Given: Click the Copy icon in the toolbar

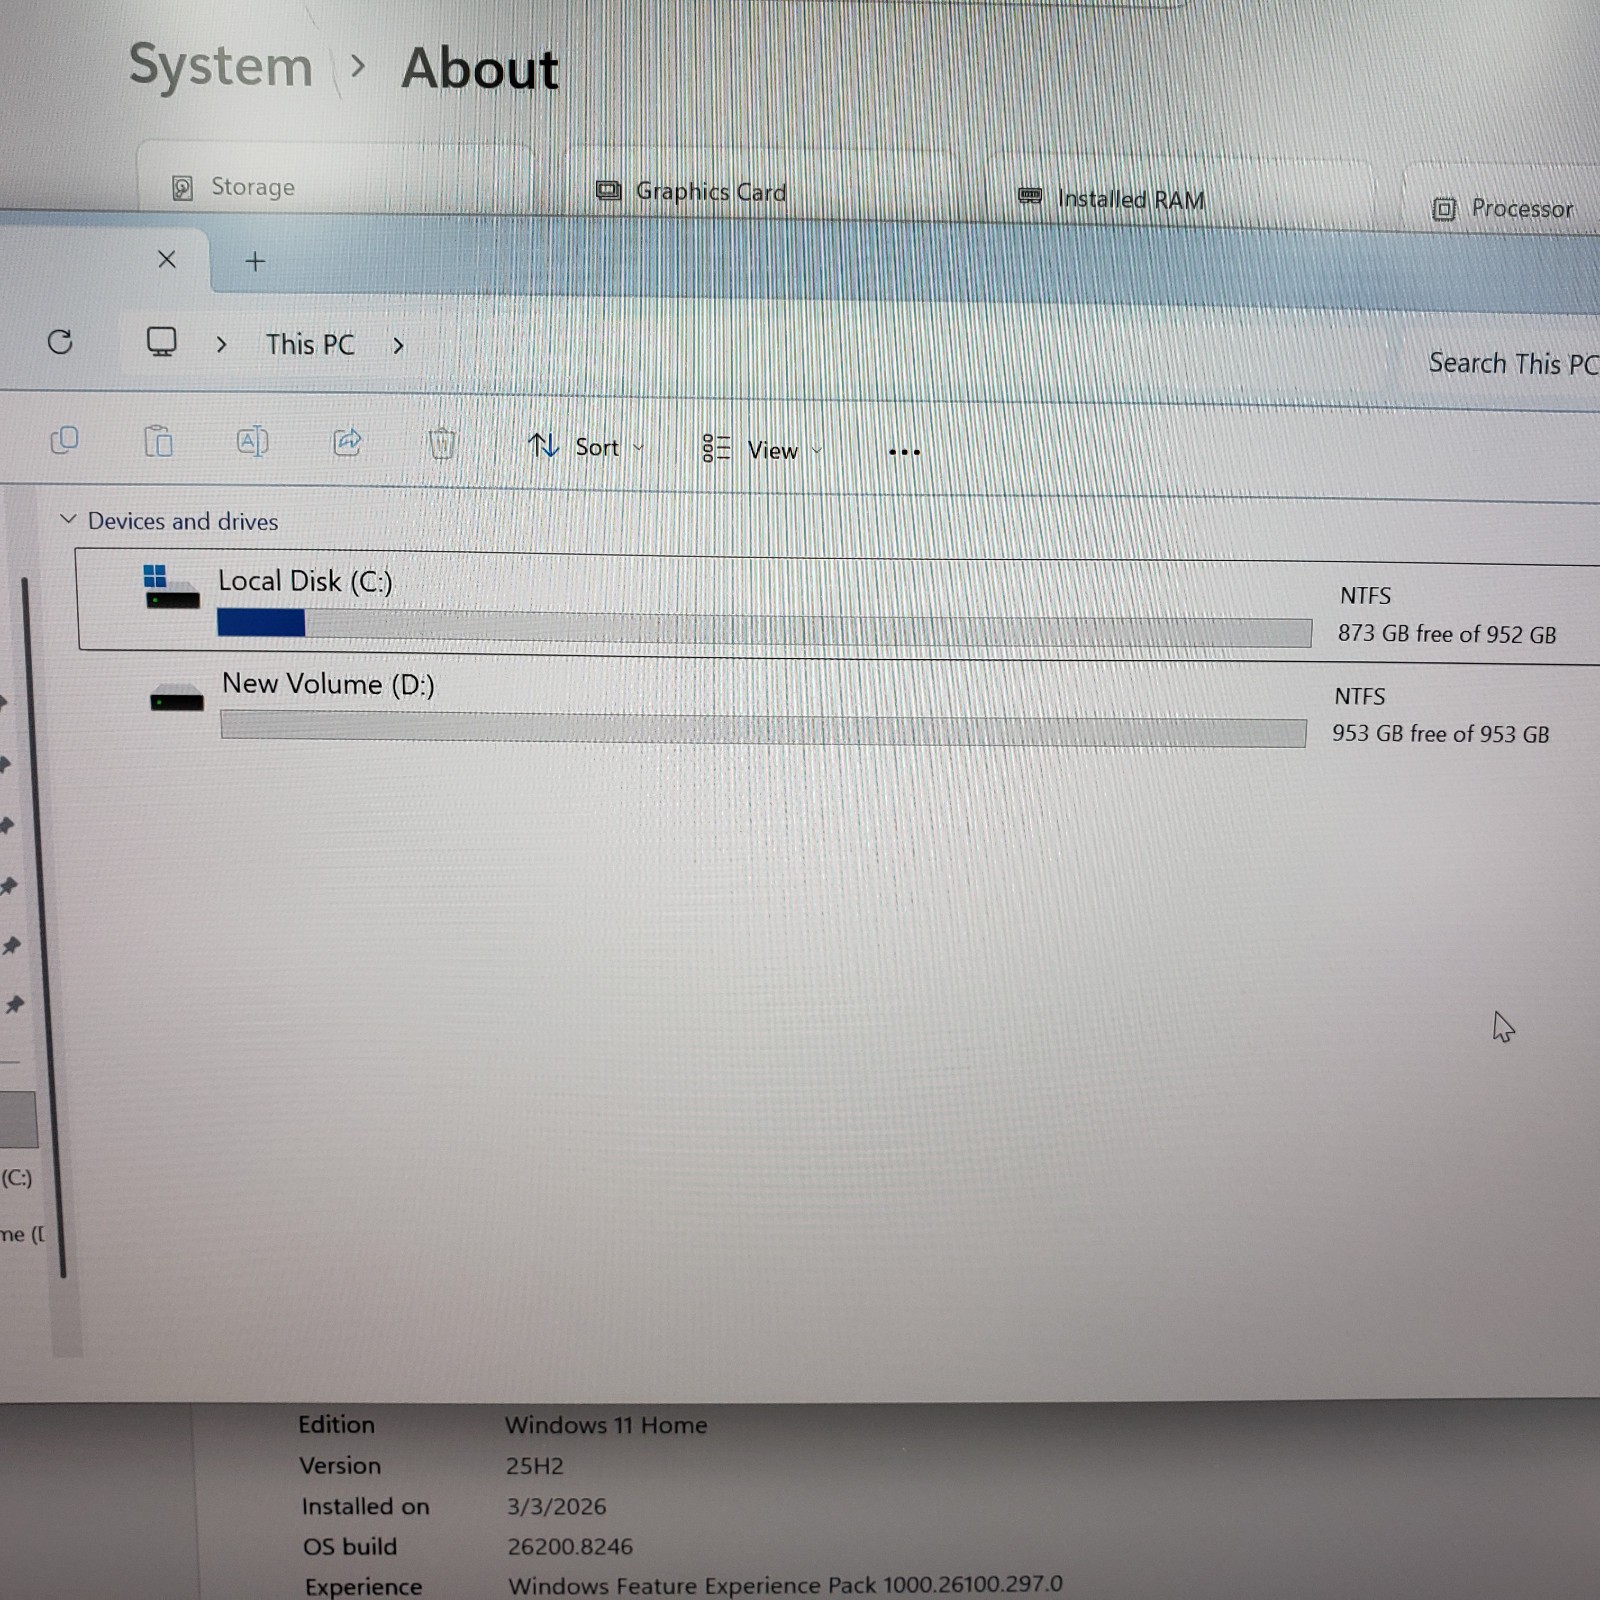Looking at the screenshot, I should pyautogui.click(x=64, y=440).
